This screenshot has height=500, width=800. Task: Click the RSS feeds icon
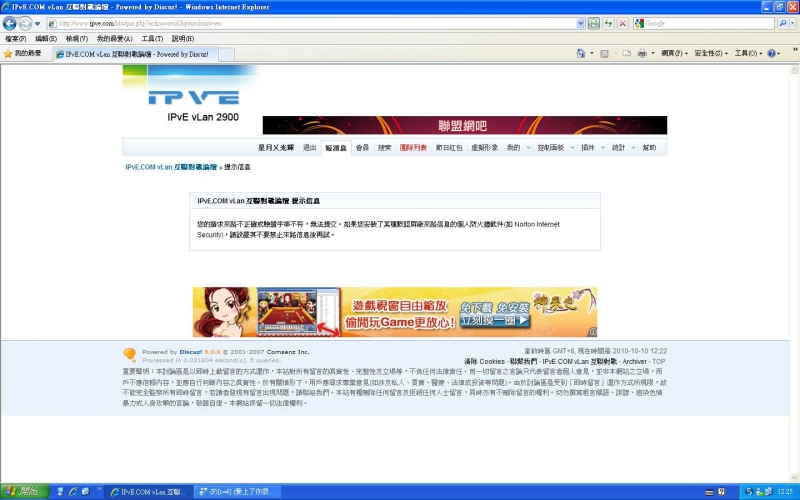(x=604, y=53)
